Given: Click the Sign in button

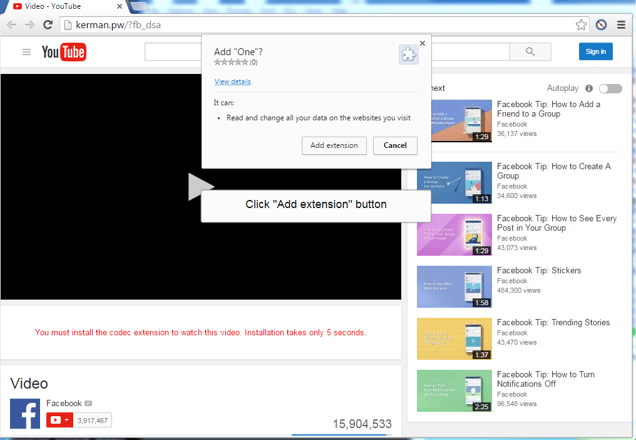Looking at the screenshot, I should 595,51.
